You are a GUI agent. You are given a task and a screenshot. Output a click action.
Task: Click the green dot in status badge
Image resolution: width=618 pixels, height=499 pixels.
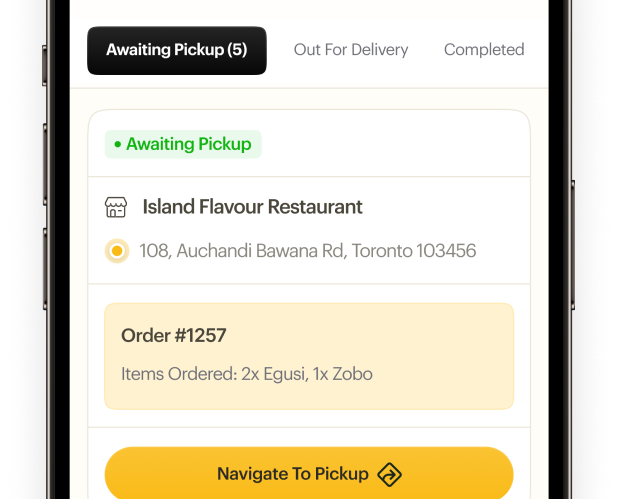click(x=117, y=145)
